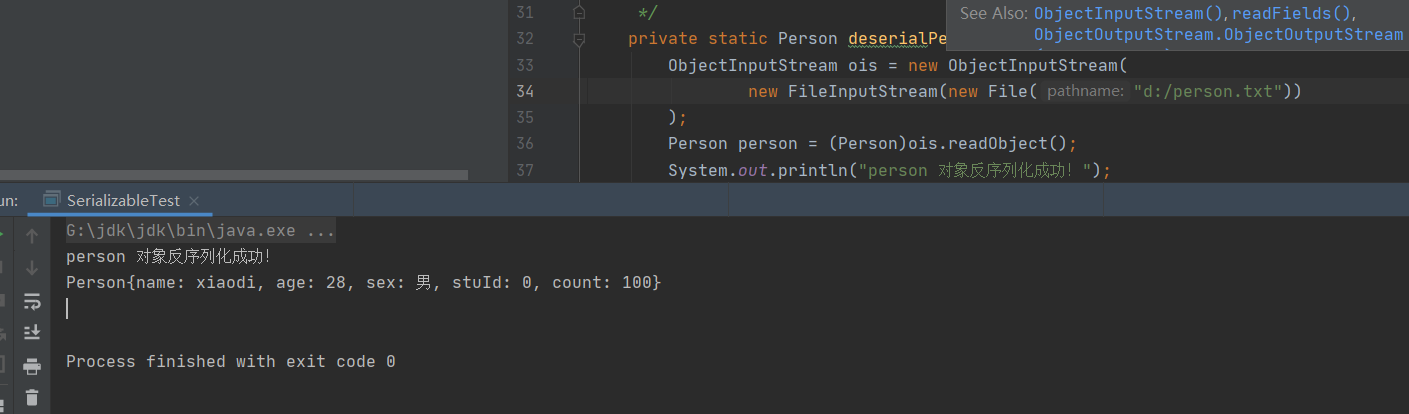
Task: Place cursor in "d:/person.txt" string
Action: coord(1207,91)
